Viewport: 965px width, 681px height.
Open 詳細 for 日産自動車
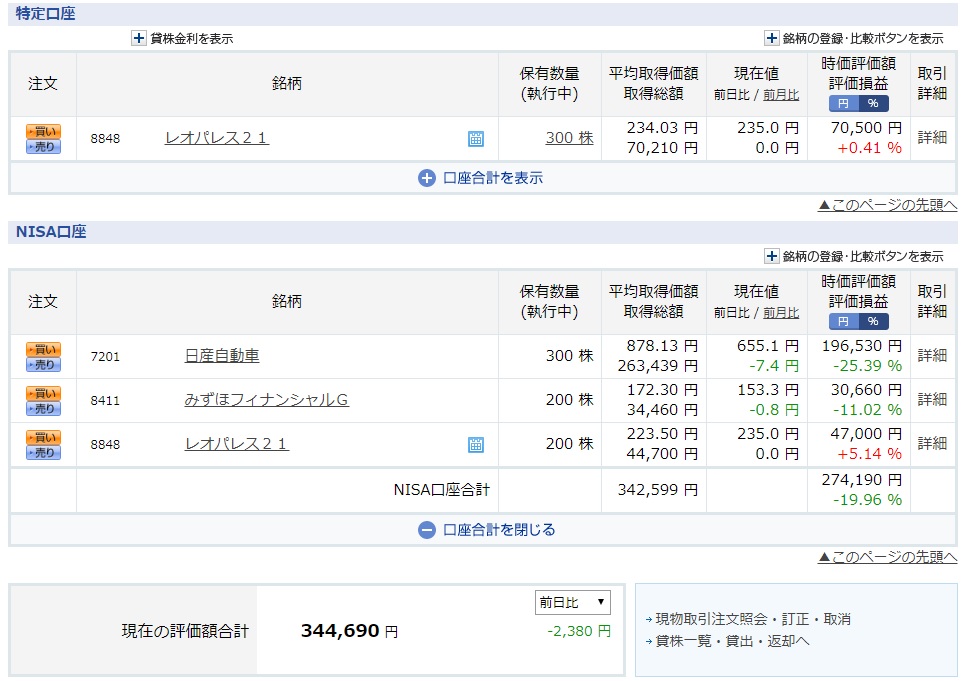932,356
